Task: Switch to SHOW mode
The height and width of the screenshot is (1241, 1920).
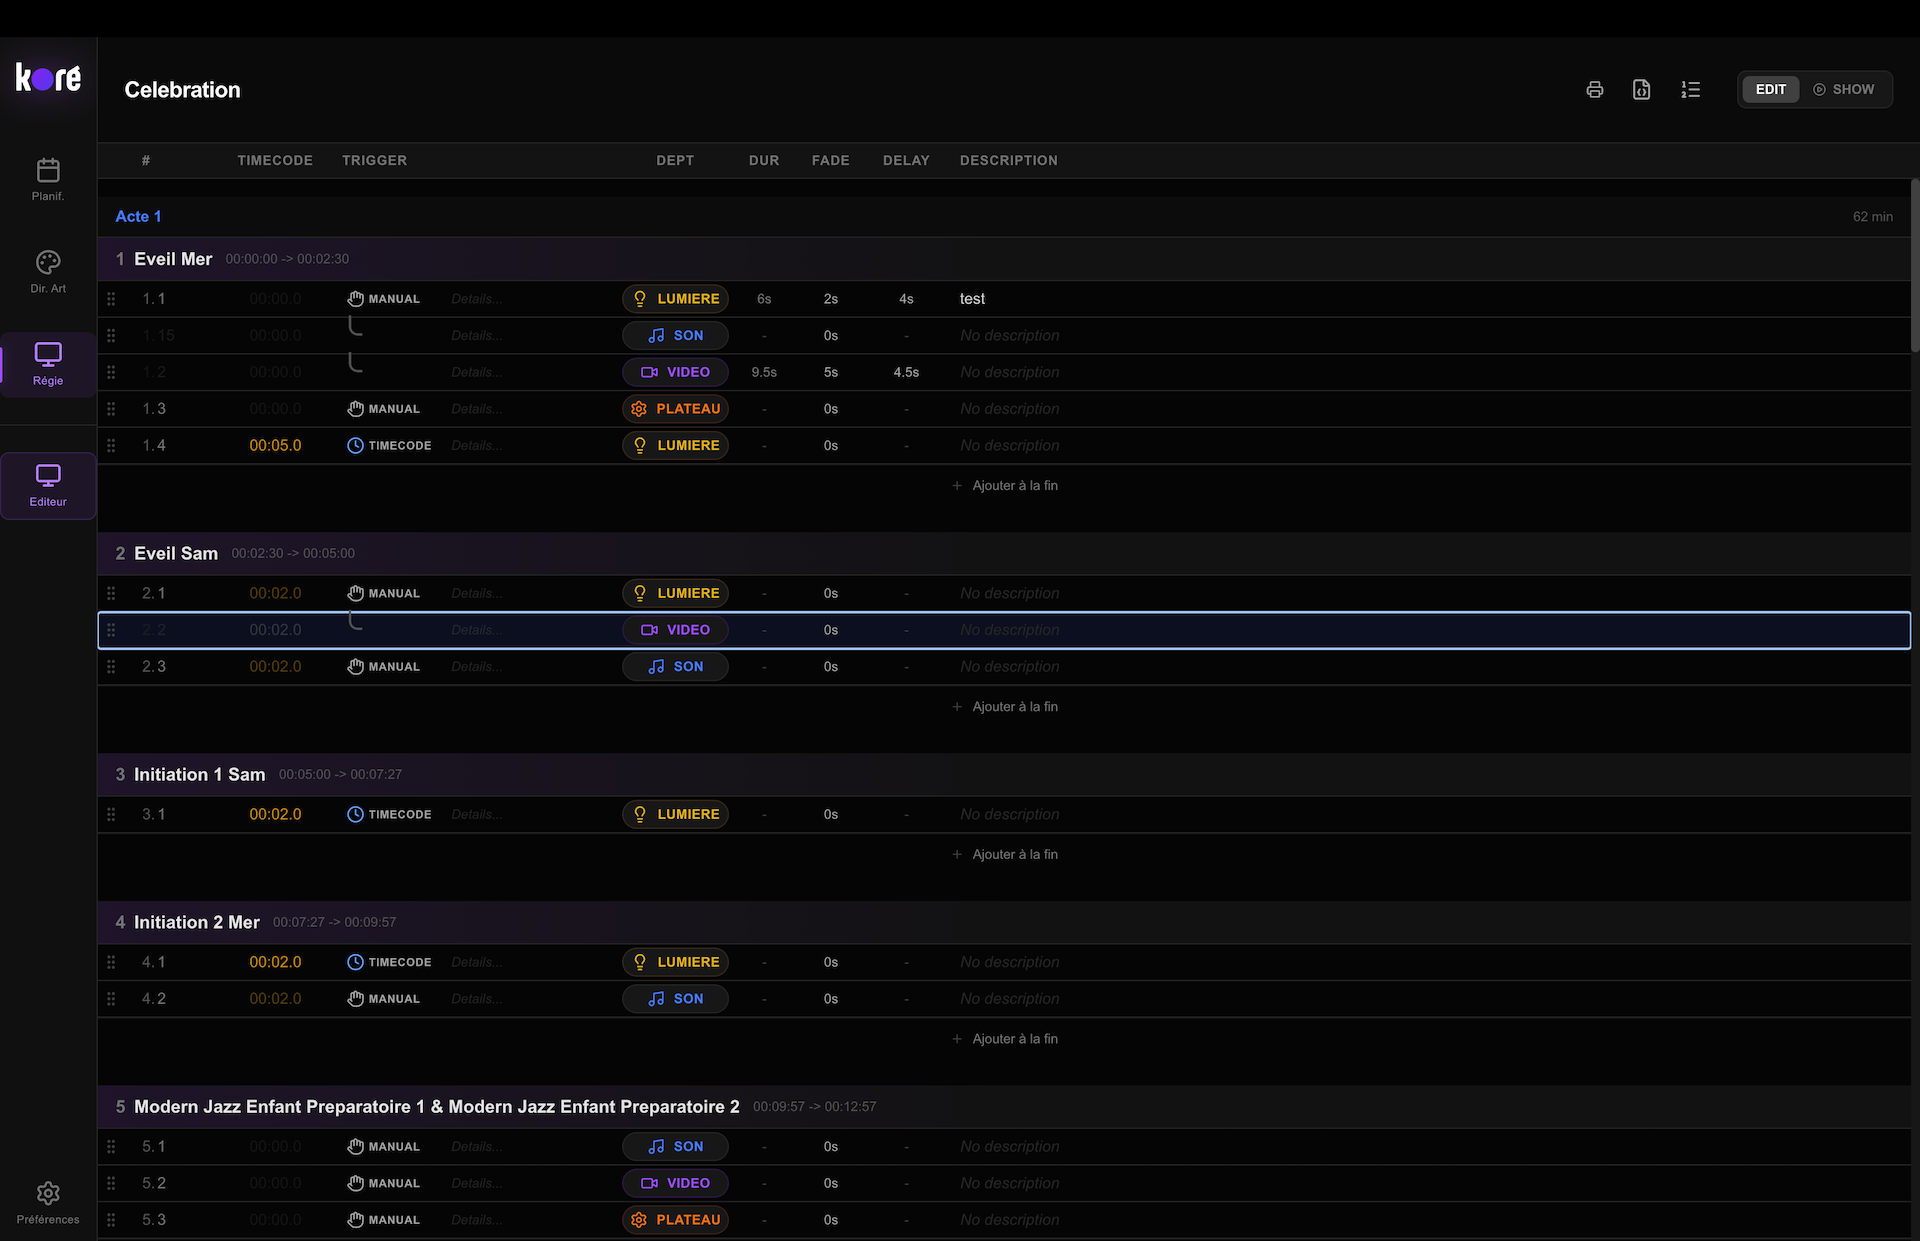Action: pyautogui.click(x=1844, y=90)
